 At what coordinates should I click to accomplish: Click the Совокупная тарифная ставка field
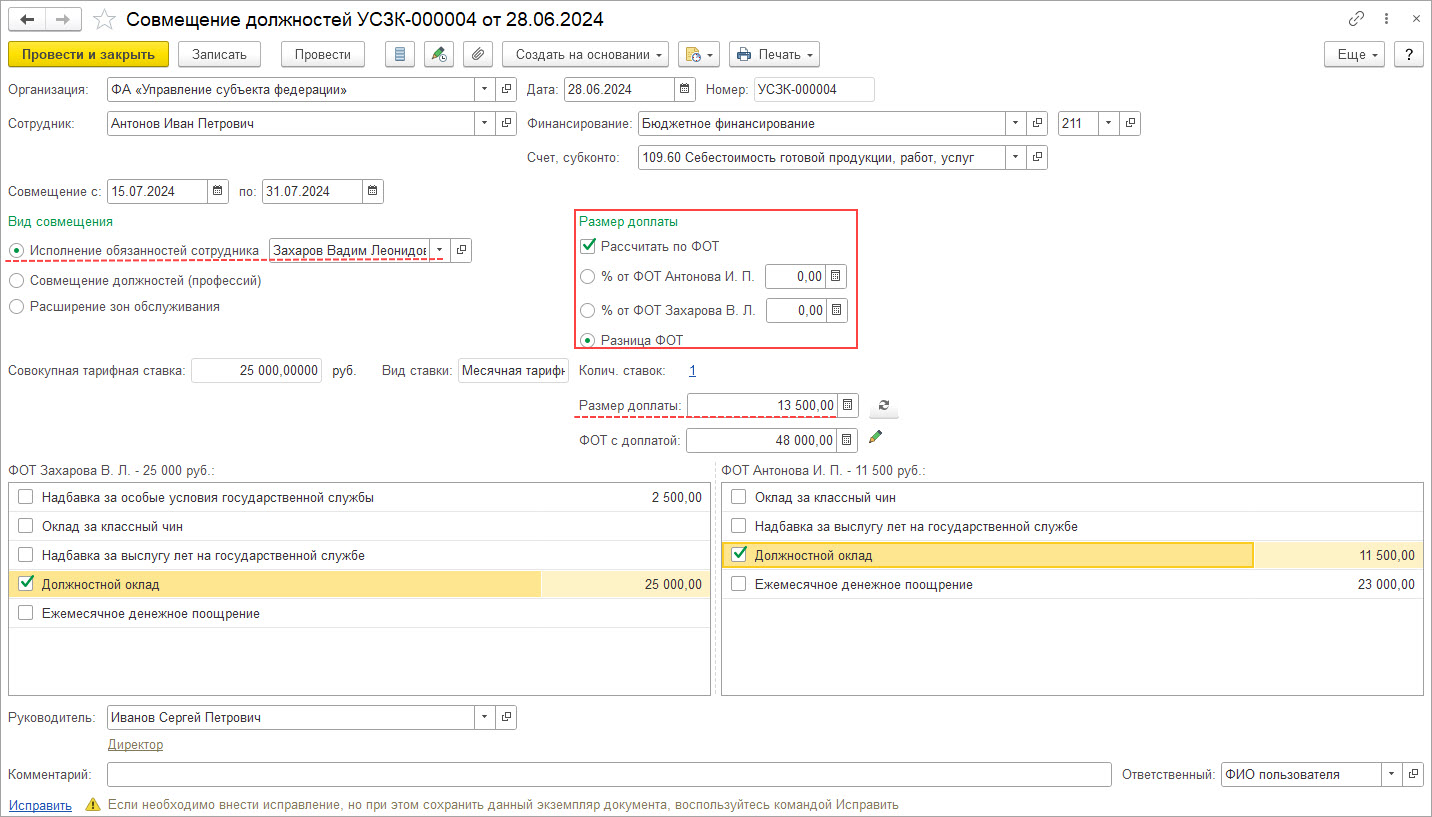[x=257, y=371]
